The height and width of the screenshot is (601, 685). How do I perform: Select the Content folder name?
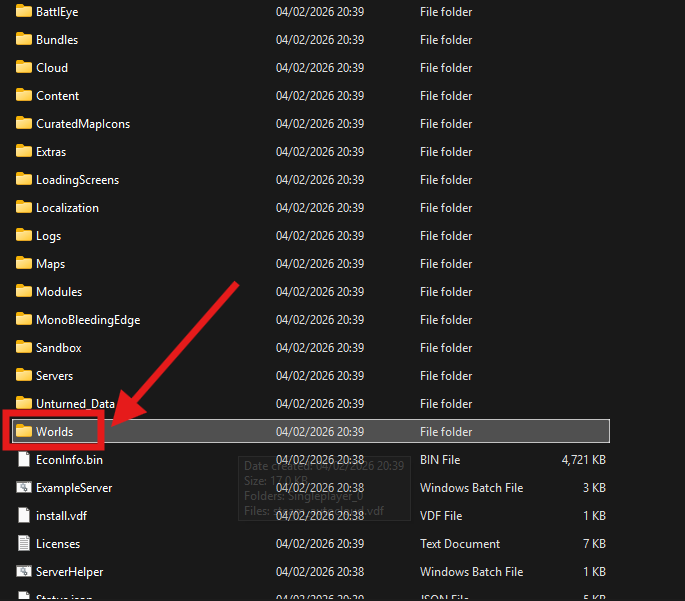57,96
